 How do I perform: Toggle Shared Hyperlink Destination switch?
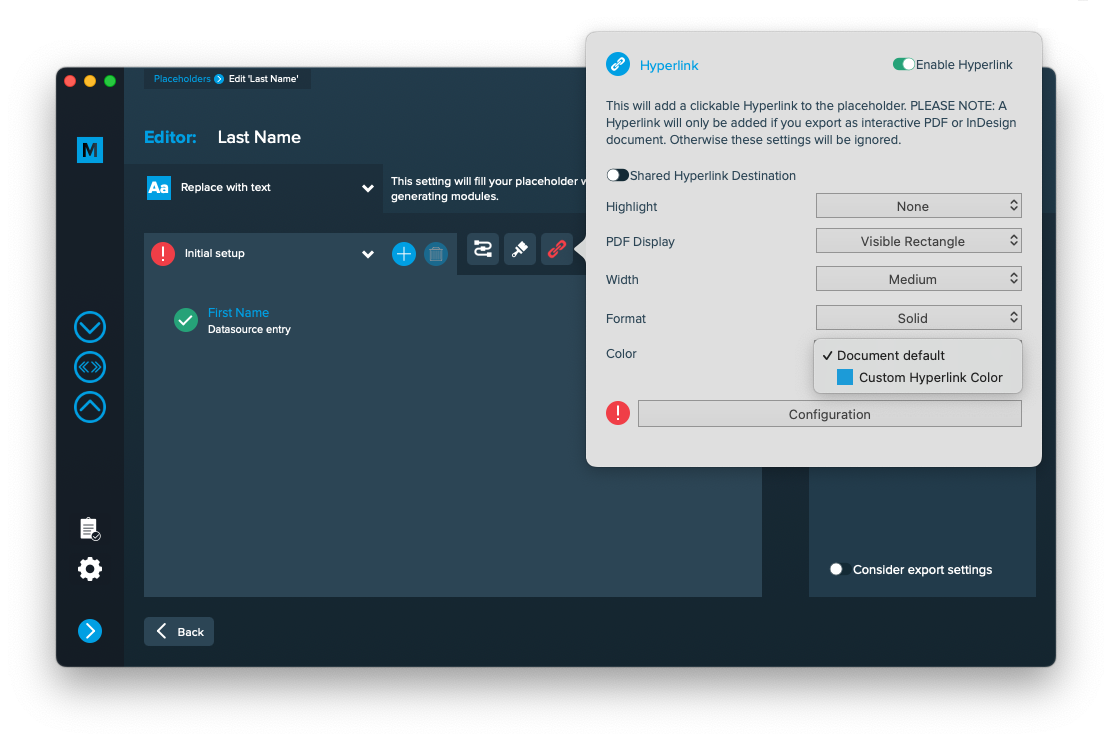618,175
